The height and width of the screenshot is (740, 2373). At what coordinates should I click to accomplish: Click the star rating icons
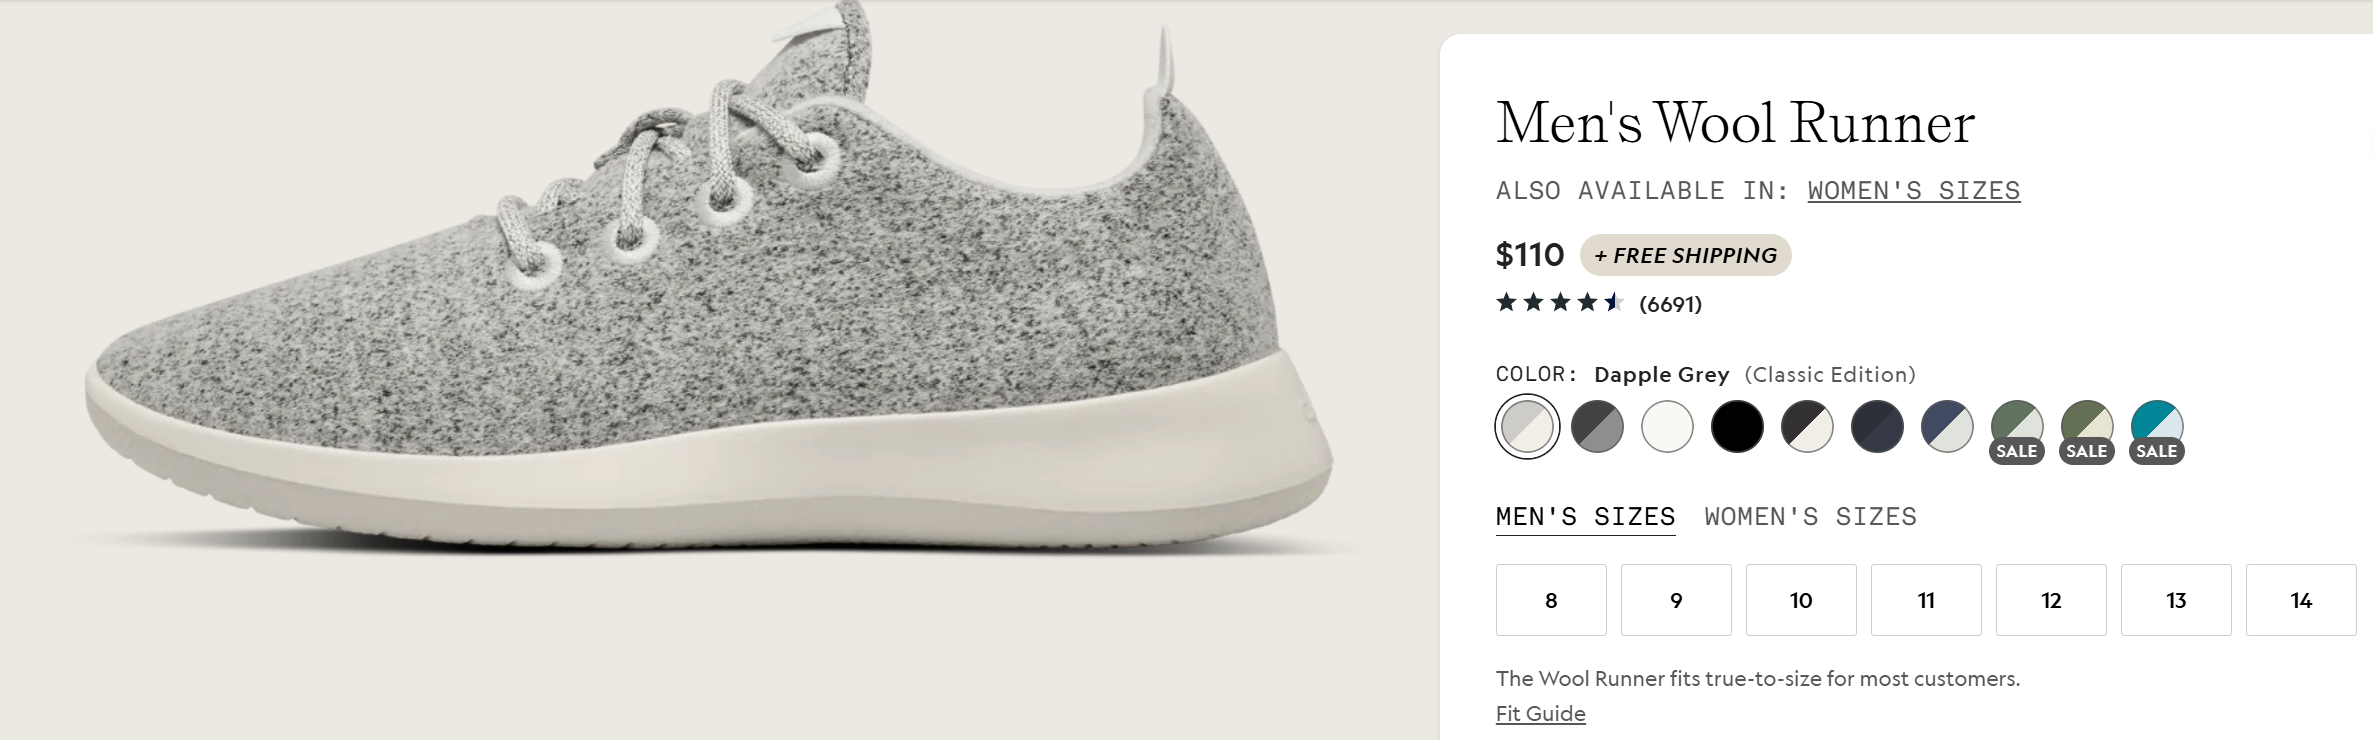[1559, 303]
